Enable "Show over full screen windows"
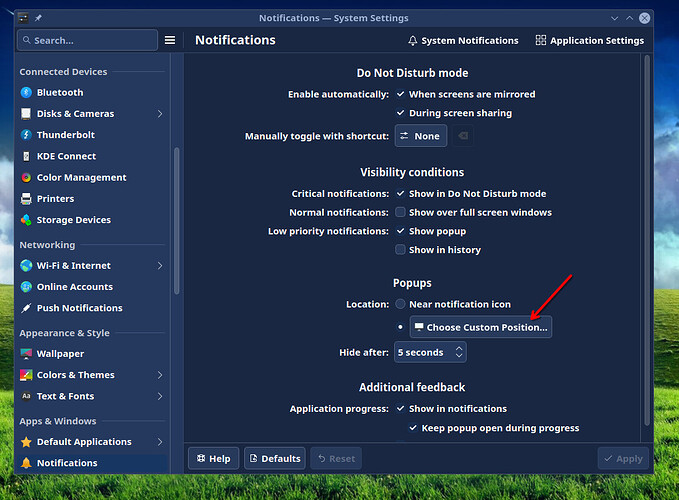Image resolution: width=679 pixels, height=500 pixels. point(400,212)
